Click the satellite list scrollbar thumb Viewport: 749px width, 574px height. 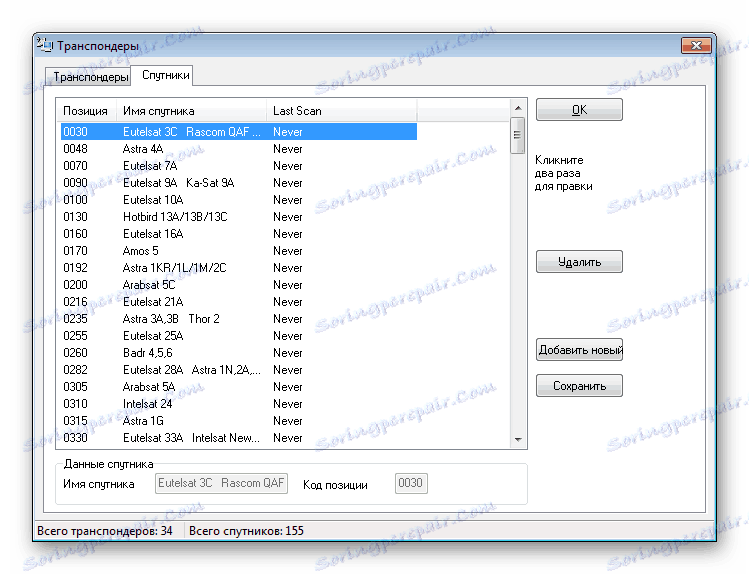pyautogui.click(x=518, y=135)
